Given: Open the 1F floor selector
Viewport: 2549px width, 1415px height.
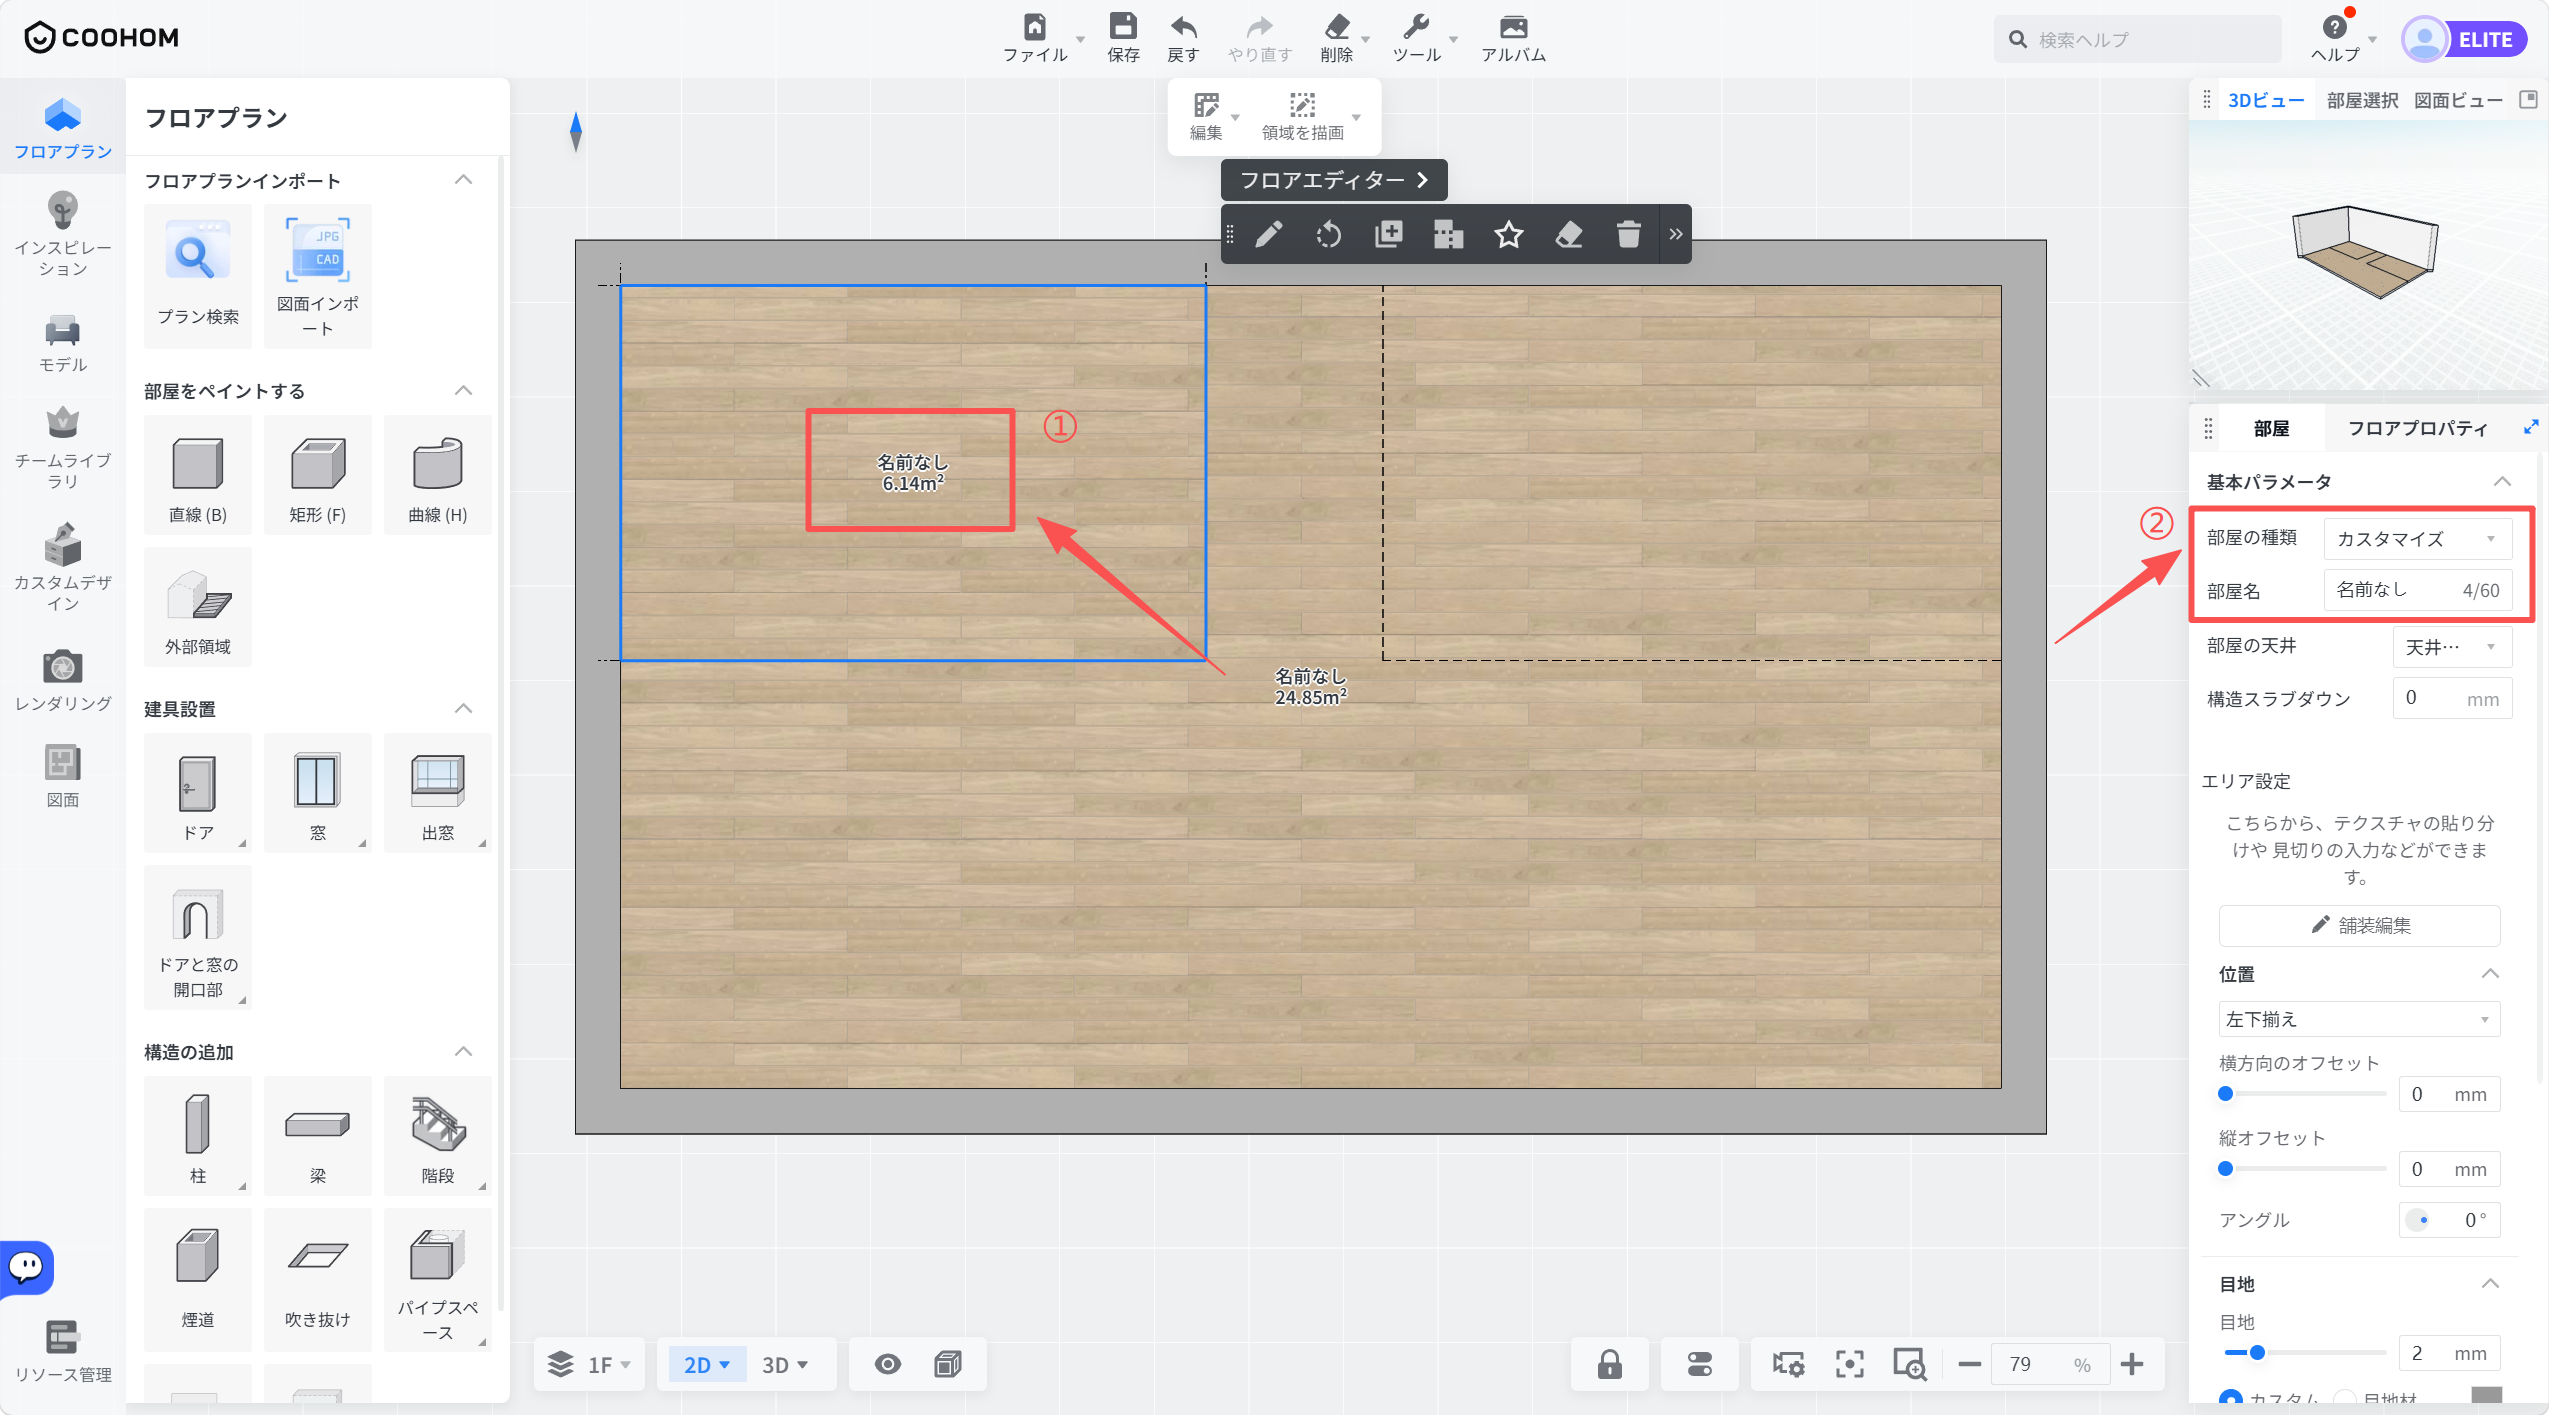Looking at the screenshot, I should (591, 1365).
